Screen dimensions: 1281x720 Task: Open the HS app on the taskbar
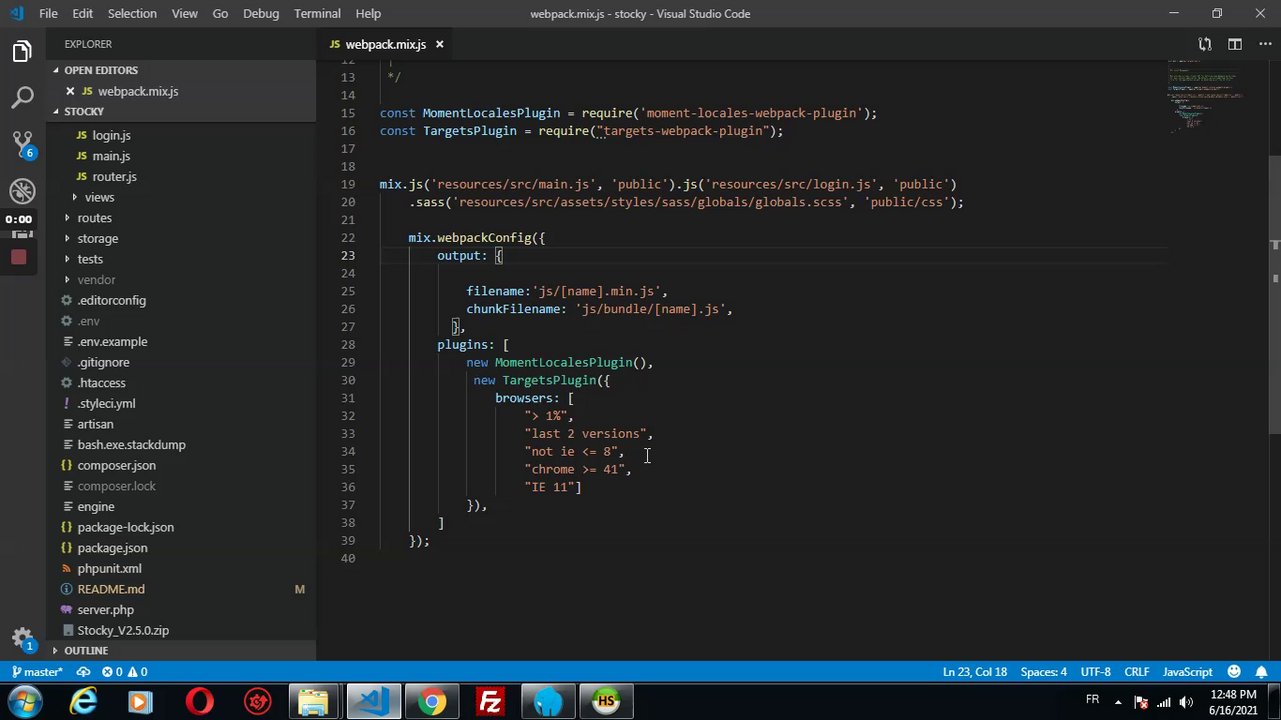[x=606, y=702]
